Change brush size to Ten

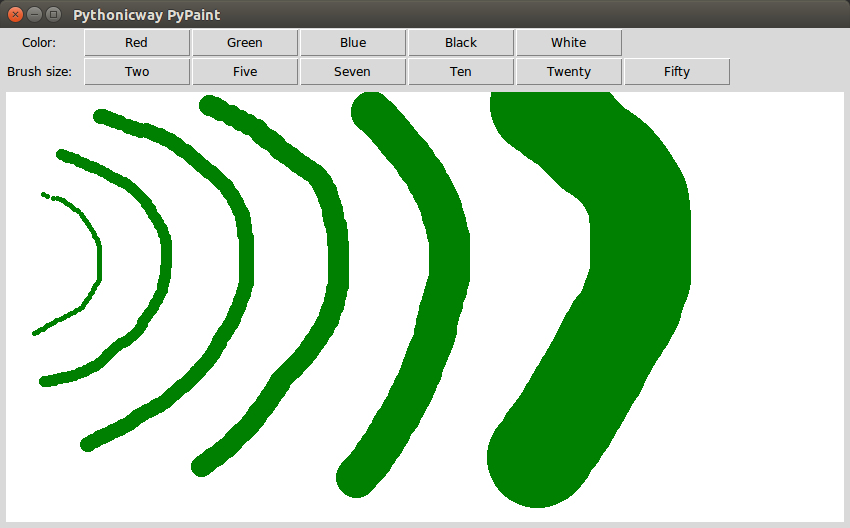(x=460, y=72)
